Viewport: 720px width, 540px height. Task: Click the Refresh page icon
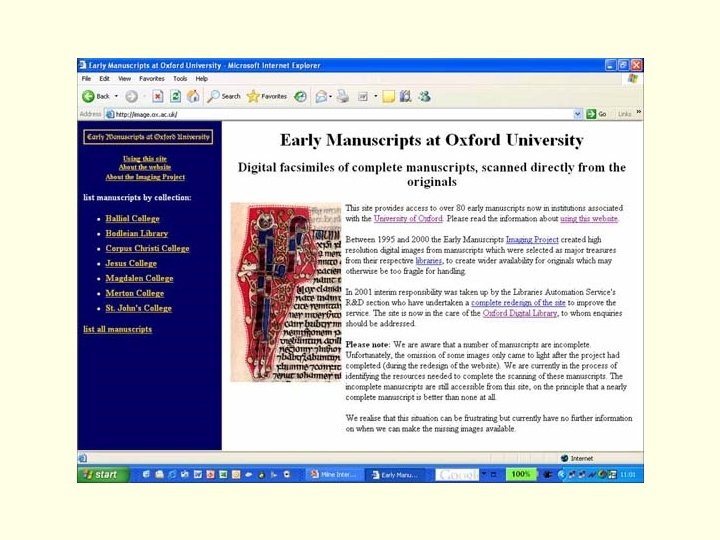click(x=175, y=96)
